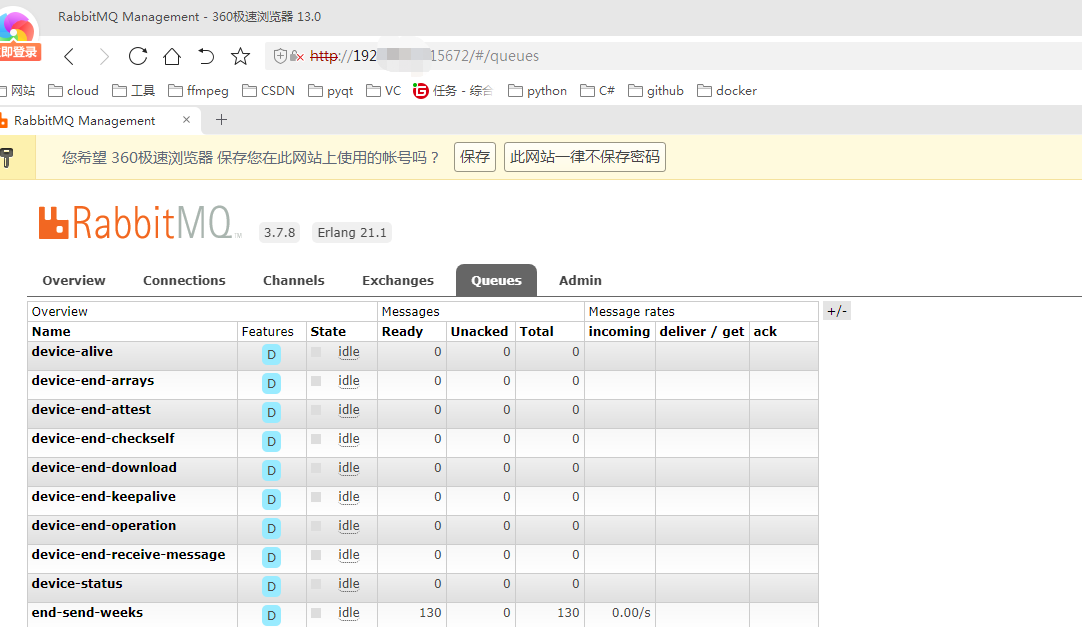1082x627 pixels.
Task: Switch to the Admin tab
Action: coord(580,281)
